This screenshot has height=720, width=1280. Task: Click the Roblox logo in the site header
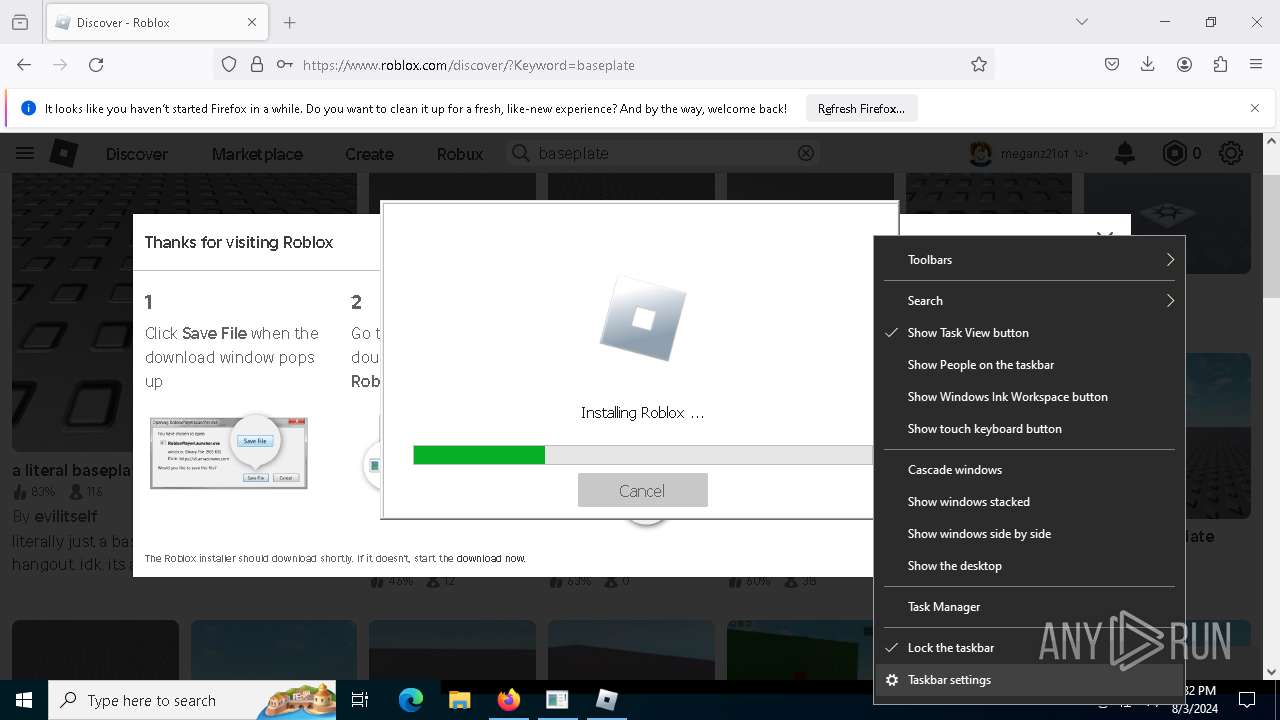click(64, 153)
